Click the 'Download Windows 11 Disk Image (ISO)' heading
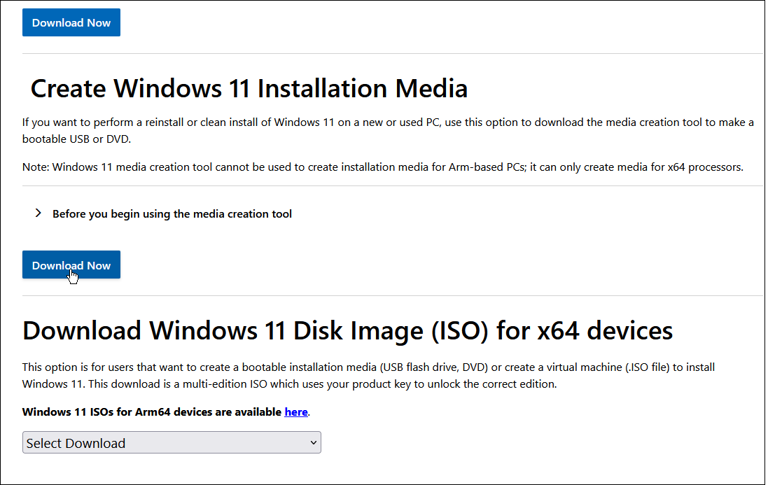The image size is (768, 485). click(x=347, y=331)
